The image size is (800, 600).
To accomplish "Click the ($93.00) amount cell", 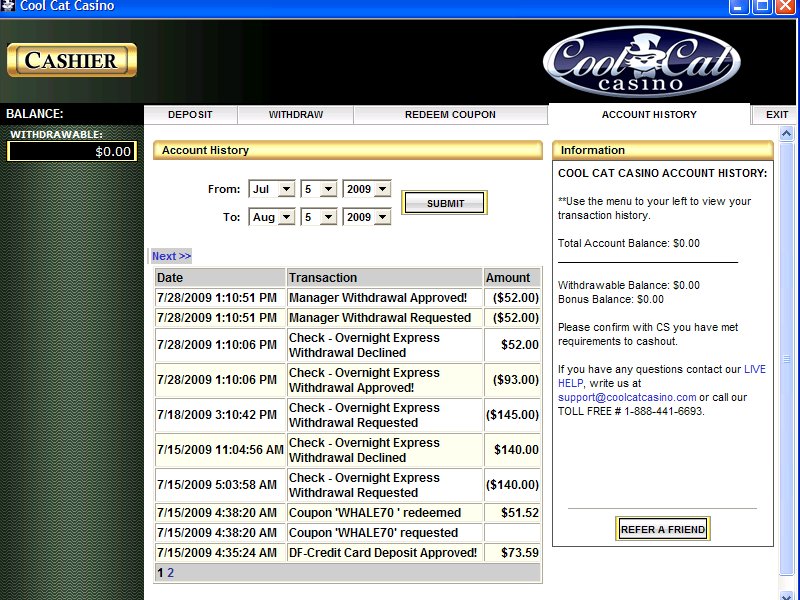I will pyautogui.click(x=512, y=380).
